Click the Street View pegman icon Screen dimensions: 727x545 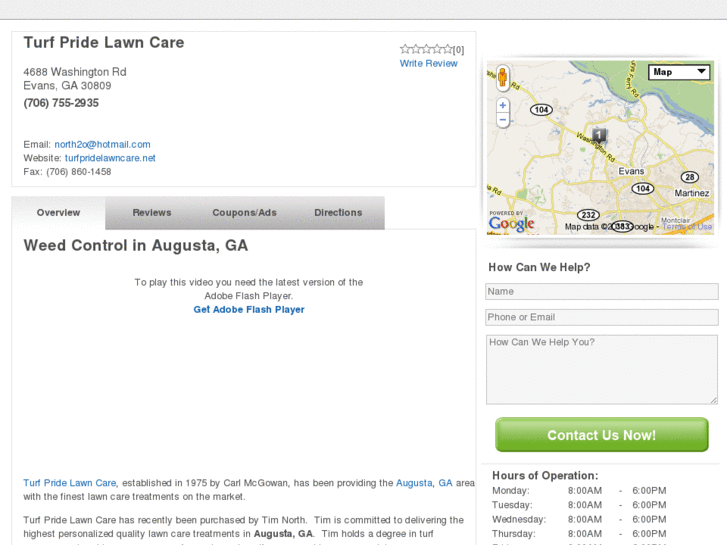(503, 77)
